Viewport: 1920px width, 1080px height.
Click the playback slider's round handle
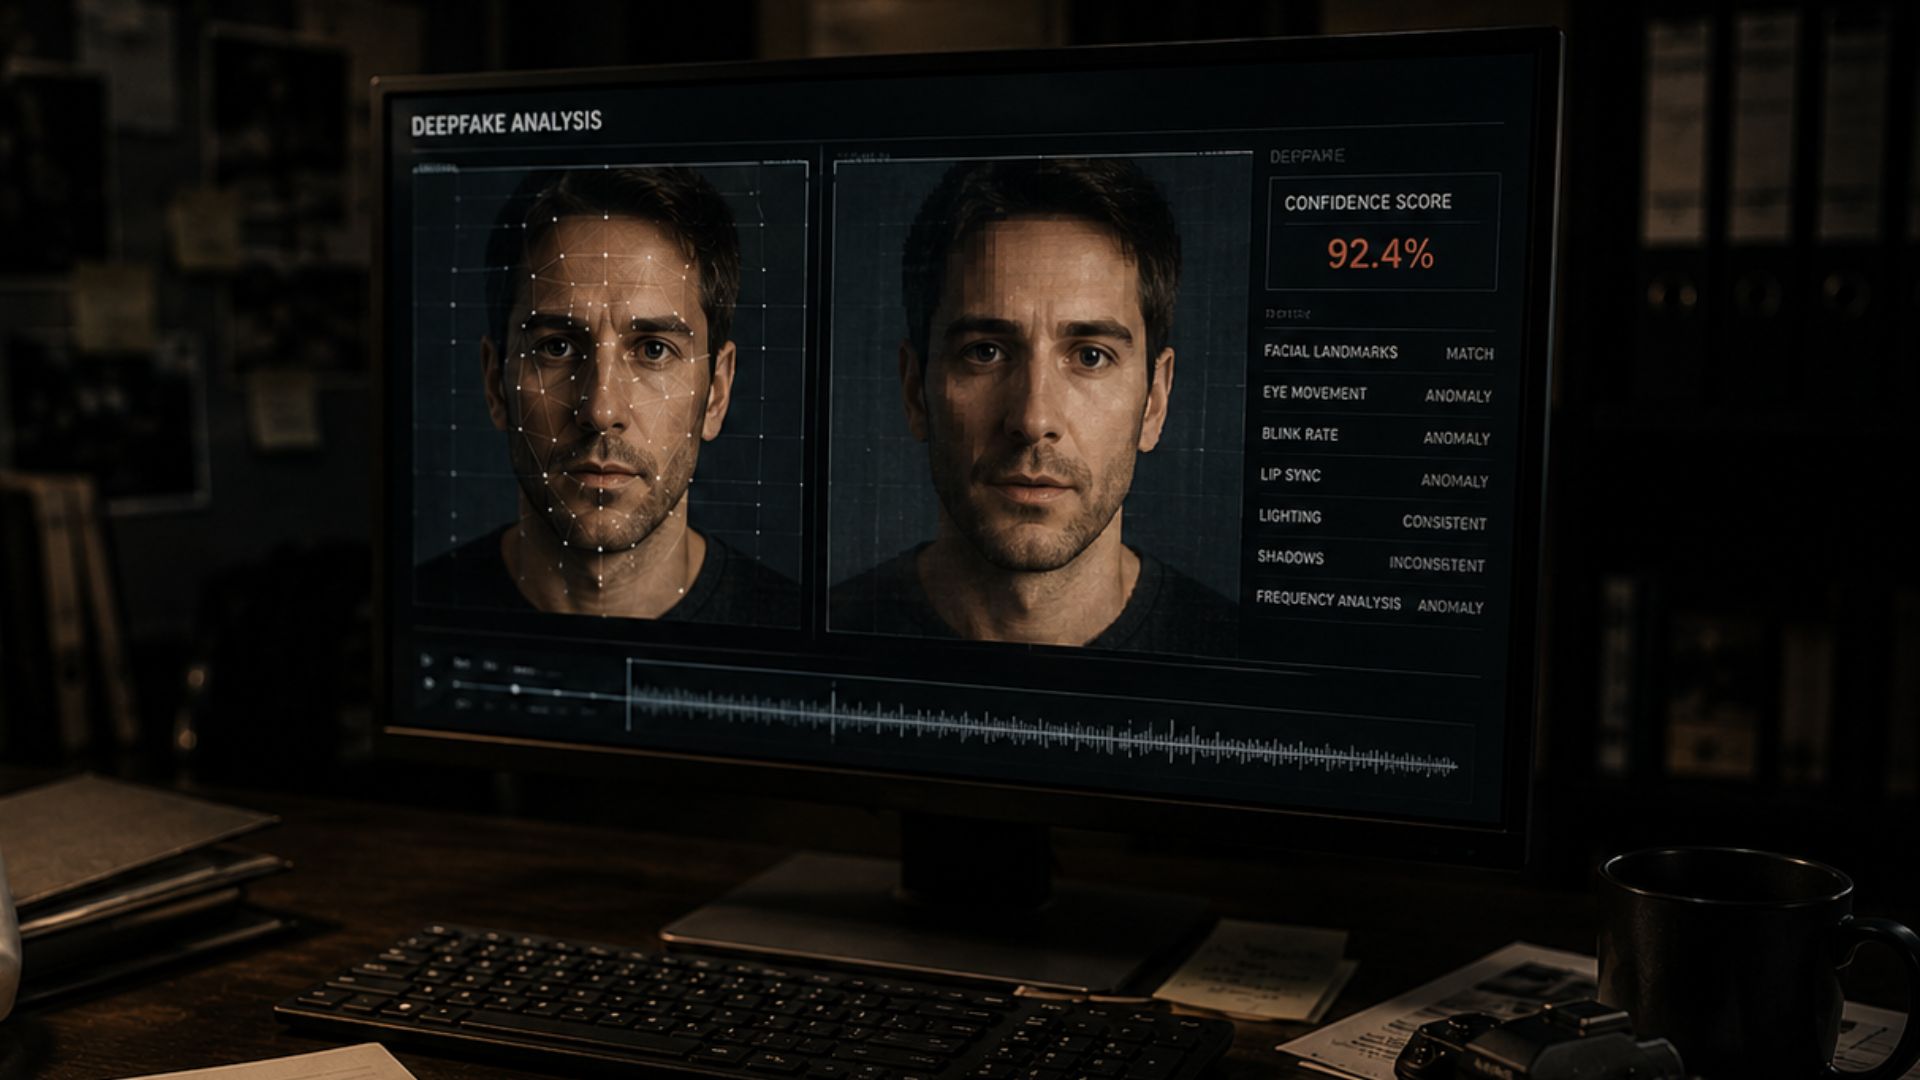click(x=516, y=689)
